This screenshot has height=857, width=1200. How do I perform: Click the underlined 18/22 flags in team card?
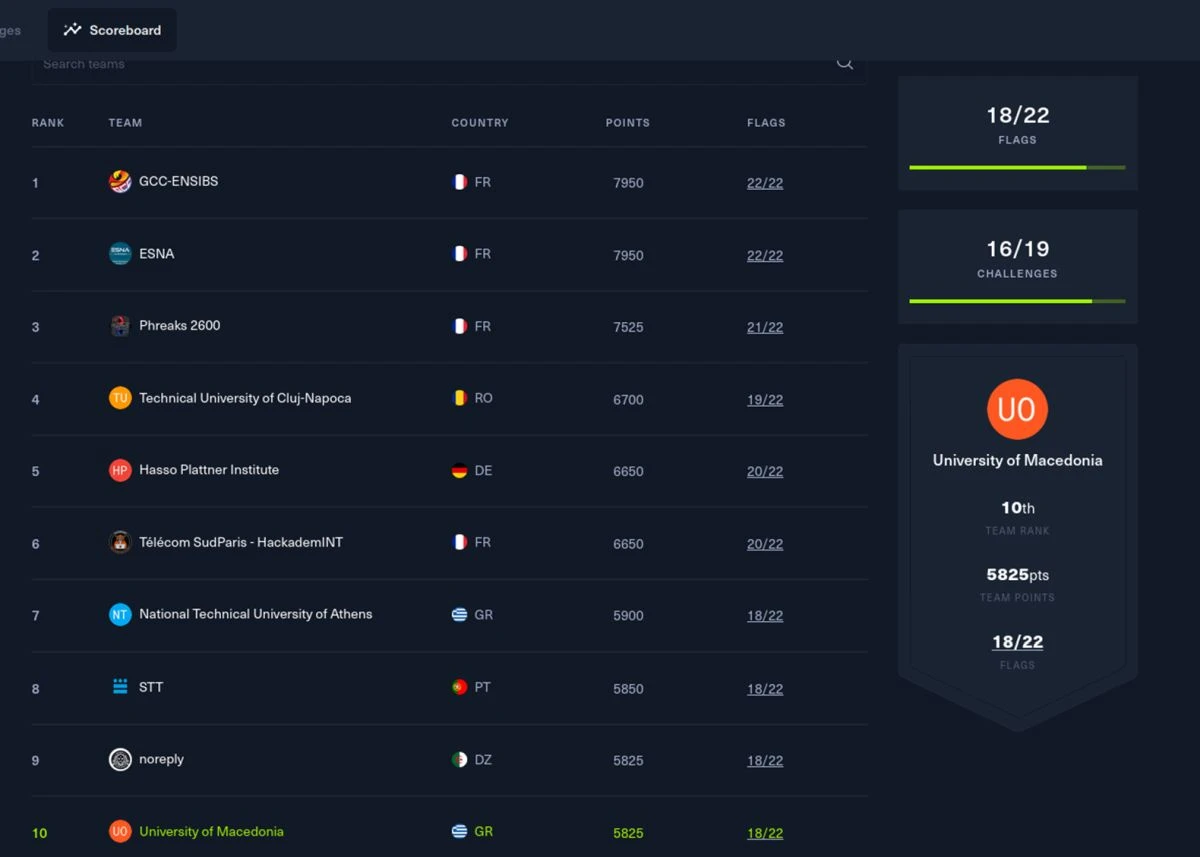pos(1017,642)
